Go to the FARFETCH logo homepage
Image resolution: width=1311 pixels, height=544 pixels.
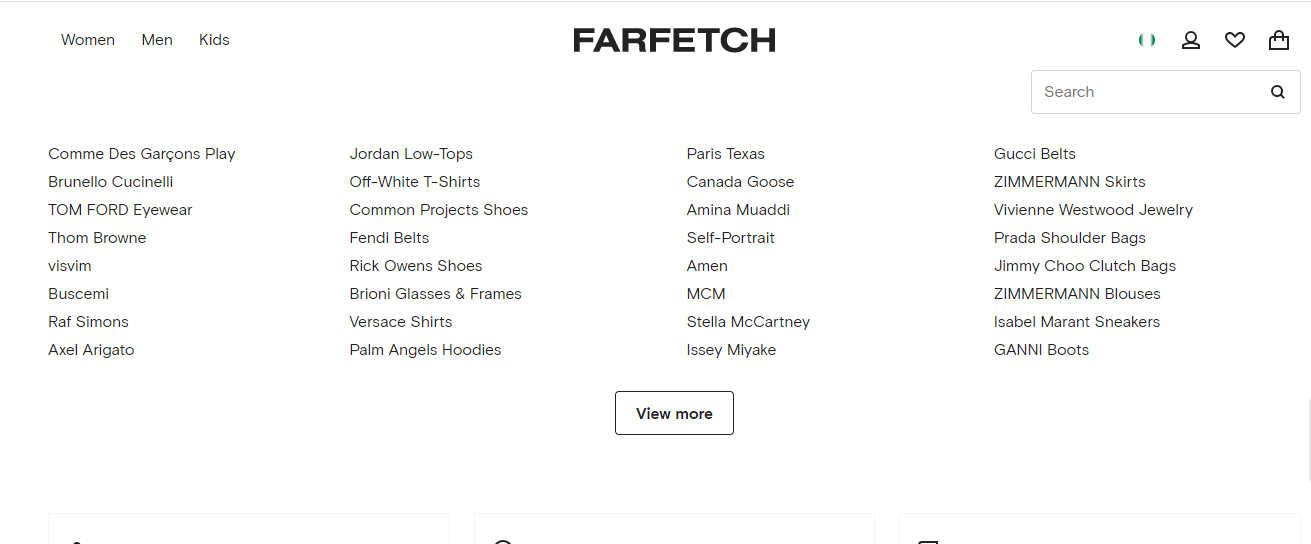[x=674, y=40]
